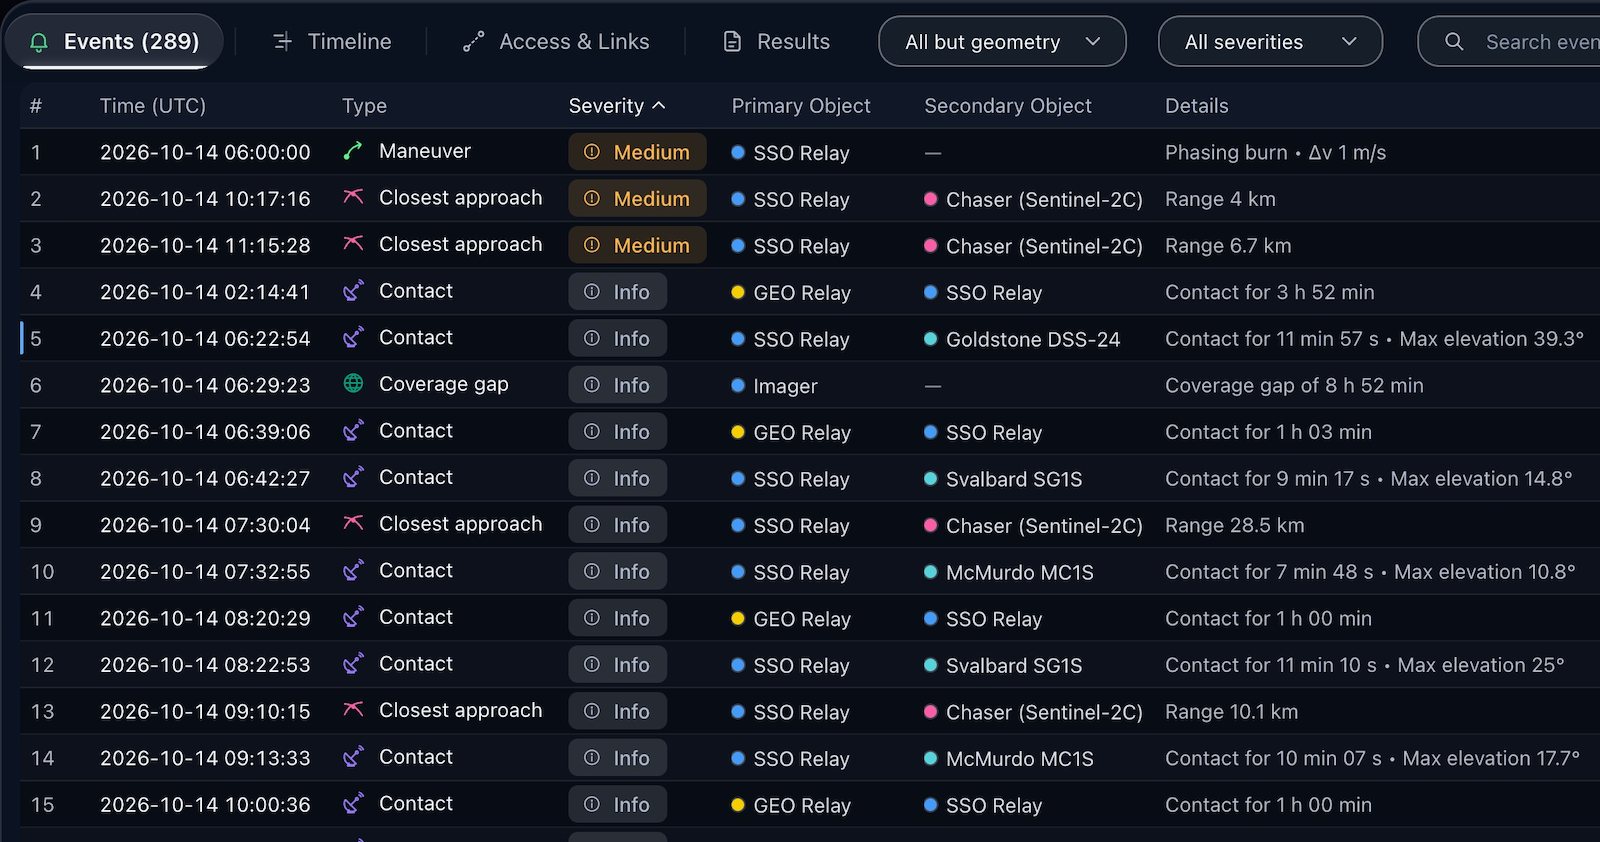Viewport: 1600px width, 842px height.
Task: Click the bell icon in Events tab
Action: click(x=39, y=42)
